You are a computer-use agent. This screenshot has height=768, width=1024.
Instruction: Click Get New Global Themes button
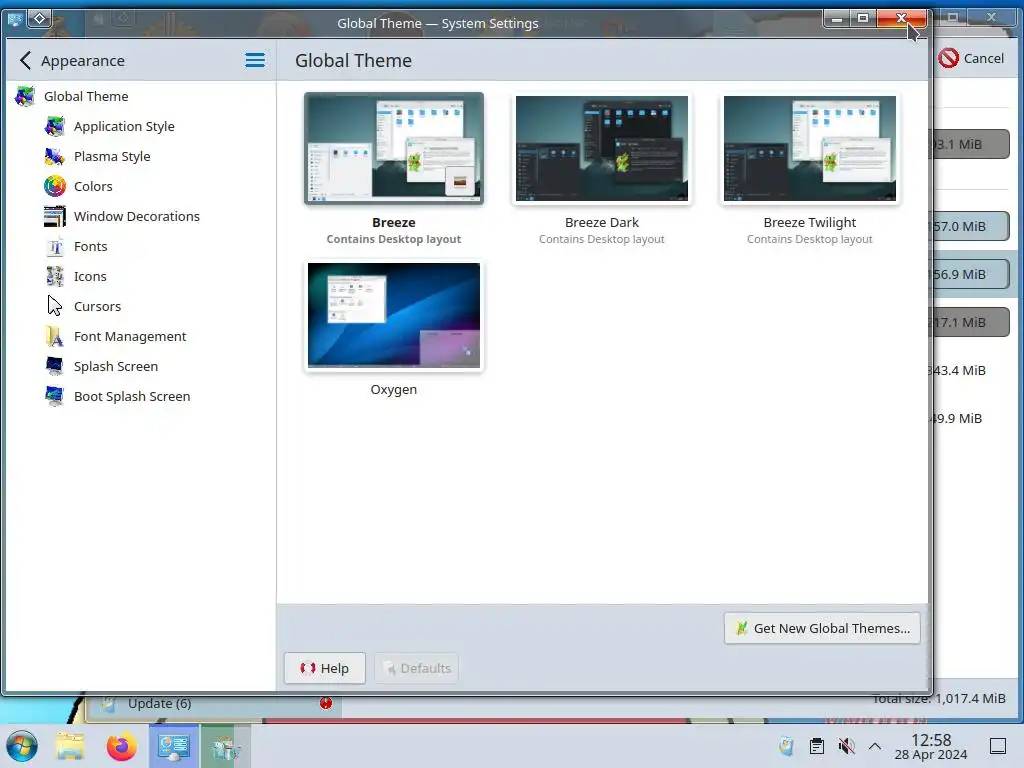click(822, 628)
